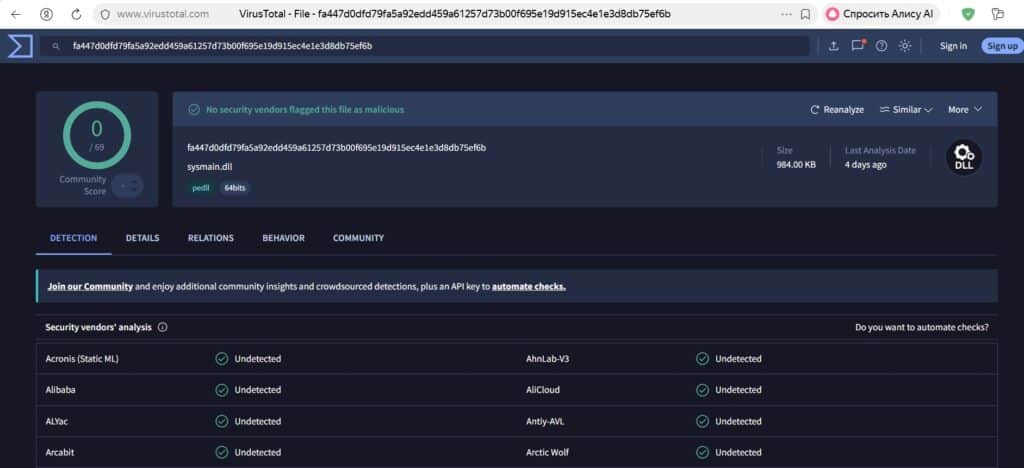The width and height of the screenshot is (1024, 468).
Task: Click the Community Score vote toggle
Action: [x=127, y=186]
